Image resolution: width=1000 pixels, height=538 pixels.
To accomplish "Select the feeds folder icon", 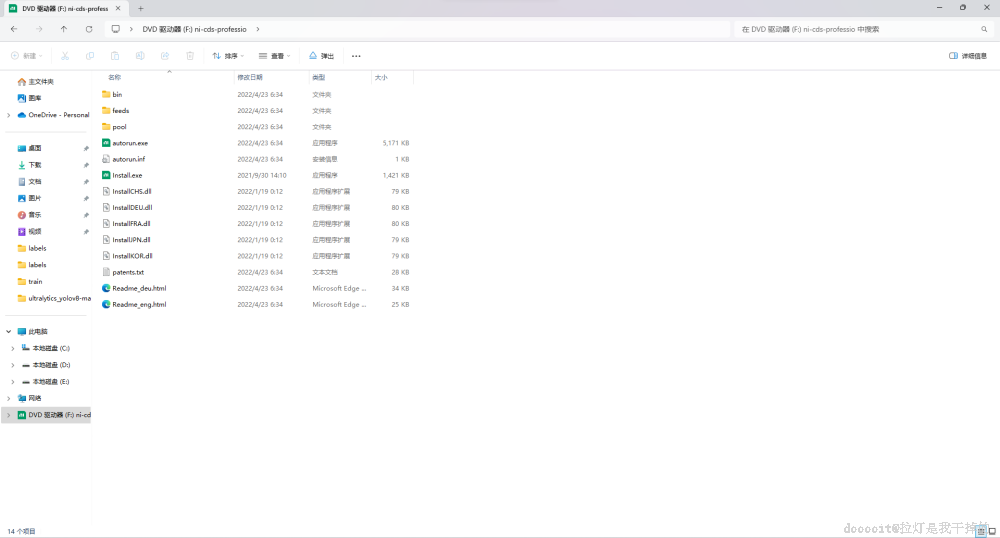I will click(107, 110).
